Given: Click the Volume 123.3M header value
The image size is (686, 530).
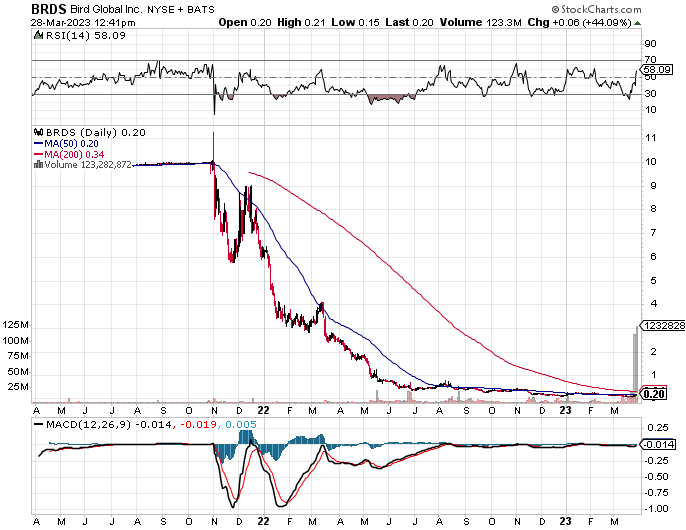Looking at the screenshot, I should pos(480,22).
